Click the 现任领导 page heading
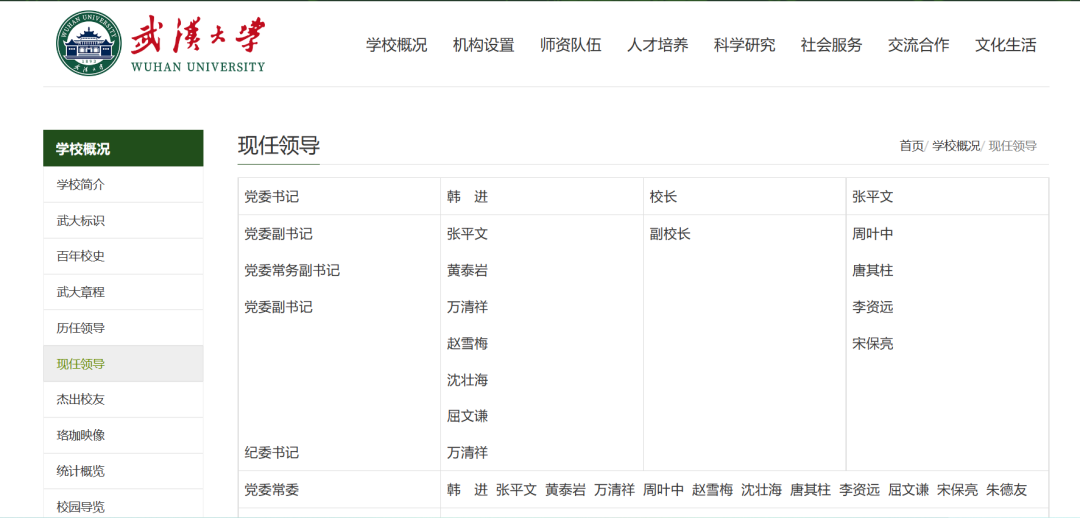Viewport: 1080px width, 518px height. click(x=279, y=146)
